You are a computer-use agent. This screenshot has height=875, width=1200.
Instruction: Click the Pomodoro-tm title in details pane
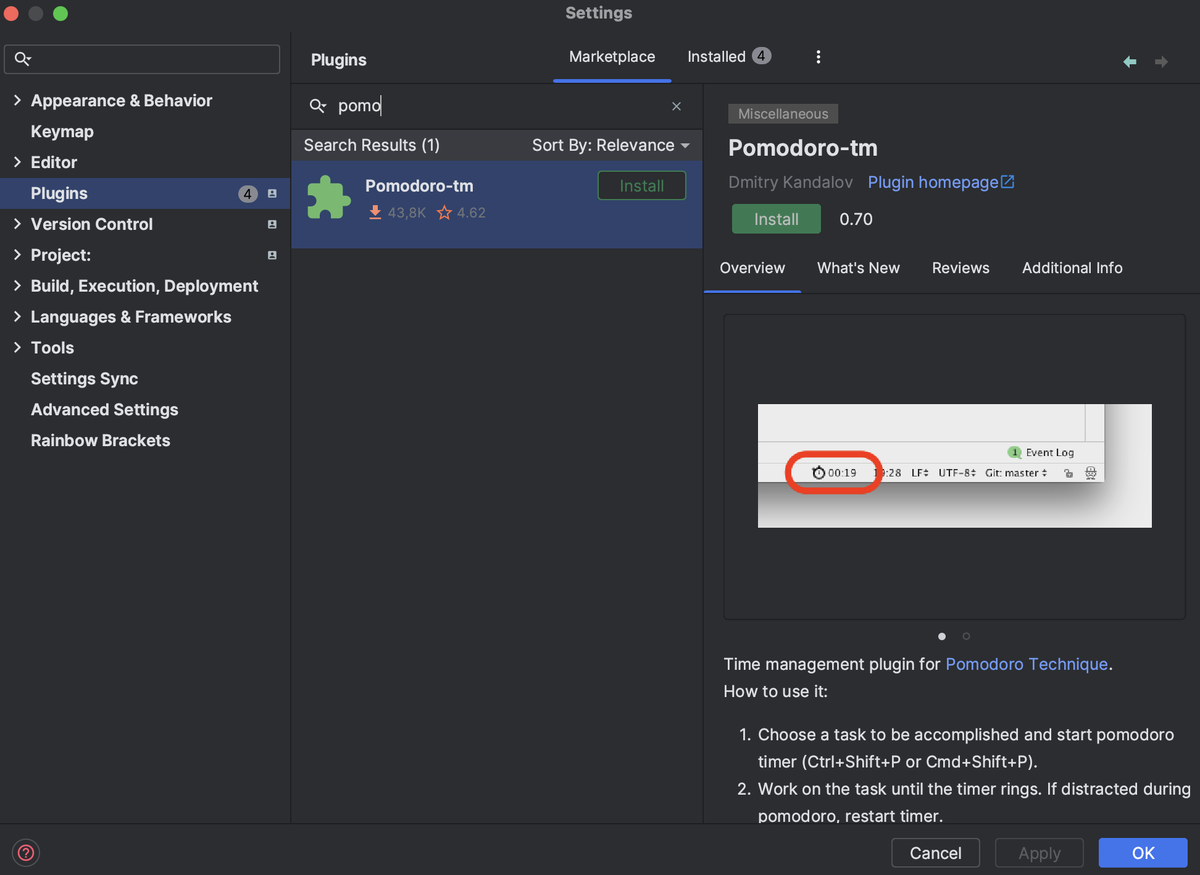803,148
